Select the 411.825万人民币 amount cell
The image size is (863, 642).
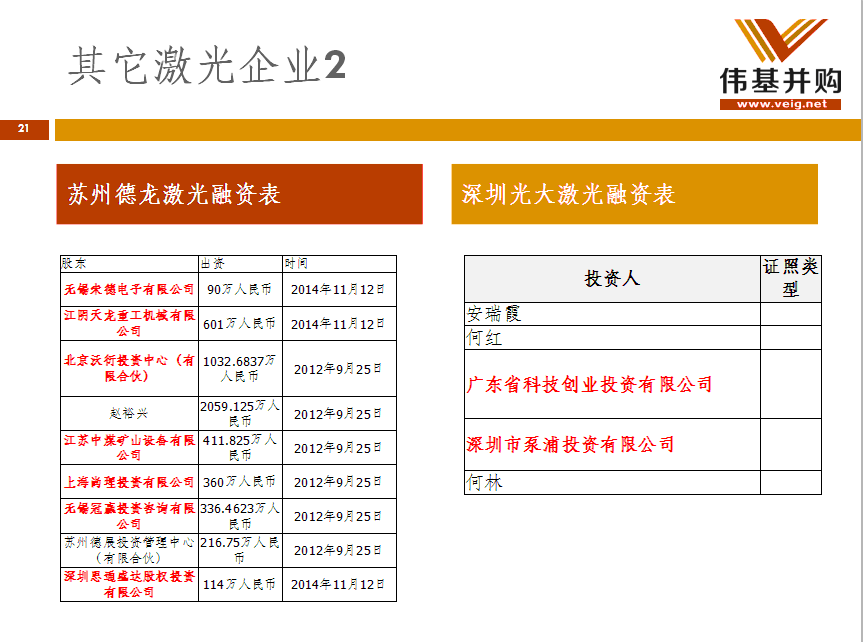coord(240,448)
